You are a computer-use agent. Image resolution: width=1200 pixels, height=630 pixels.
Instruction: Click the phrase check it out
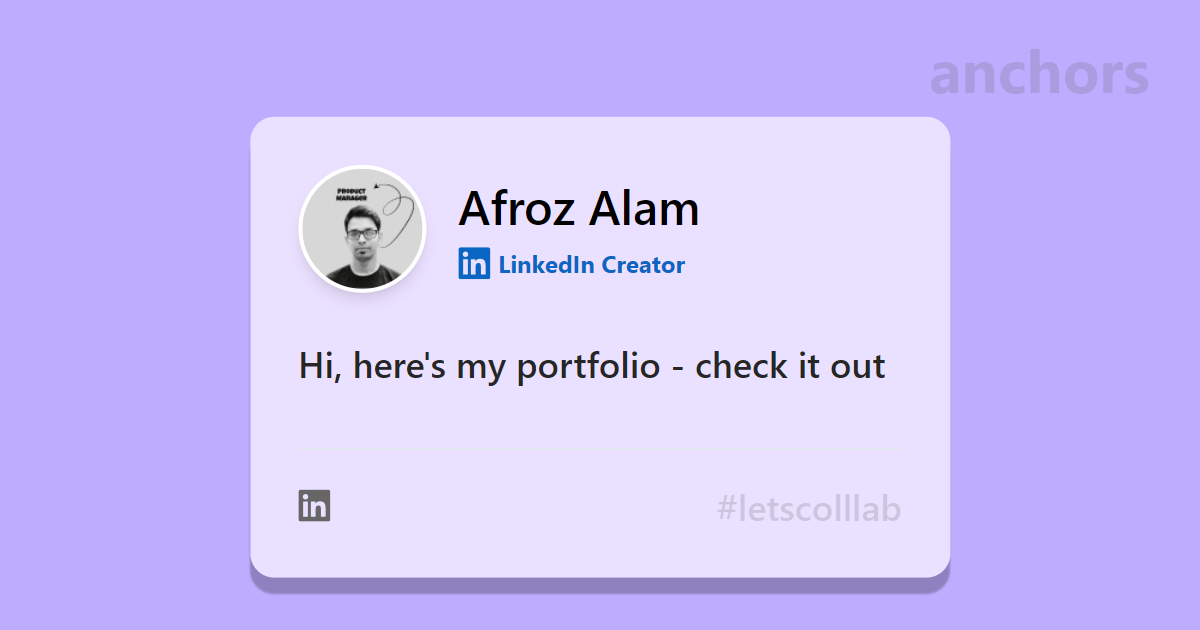pyautogui.click(x=790, y=366)
